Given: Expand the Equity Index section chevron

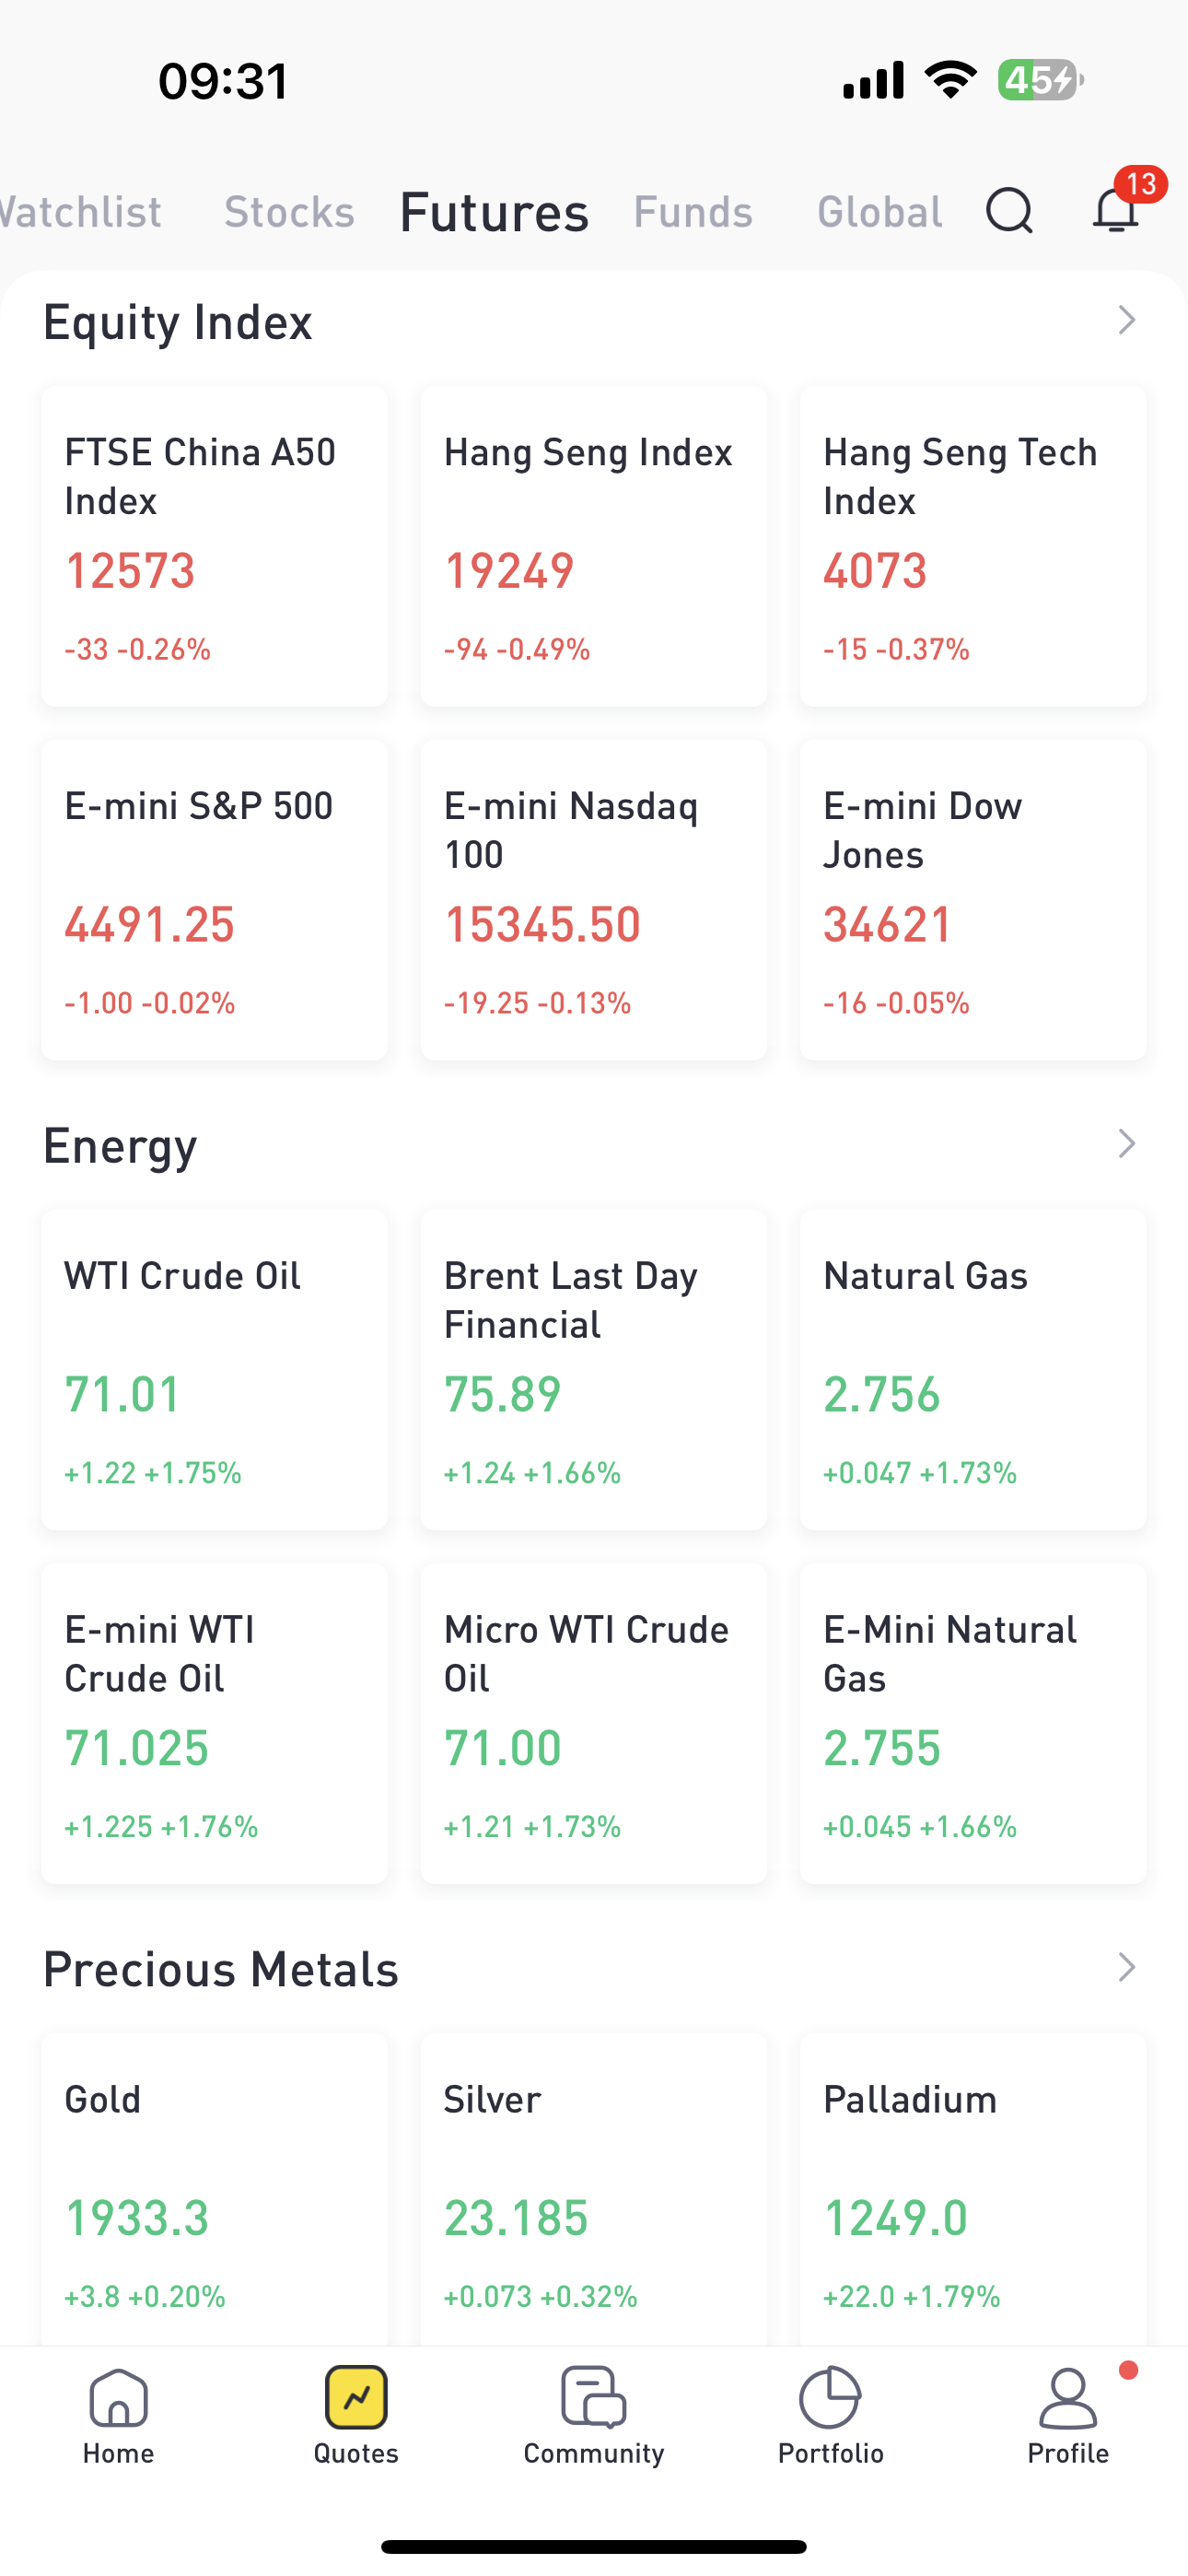Looking at the screenshot, I should [1126, 320].
